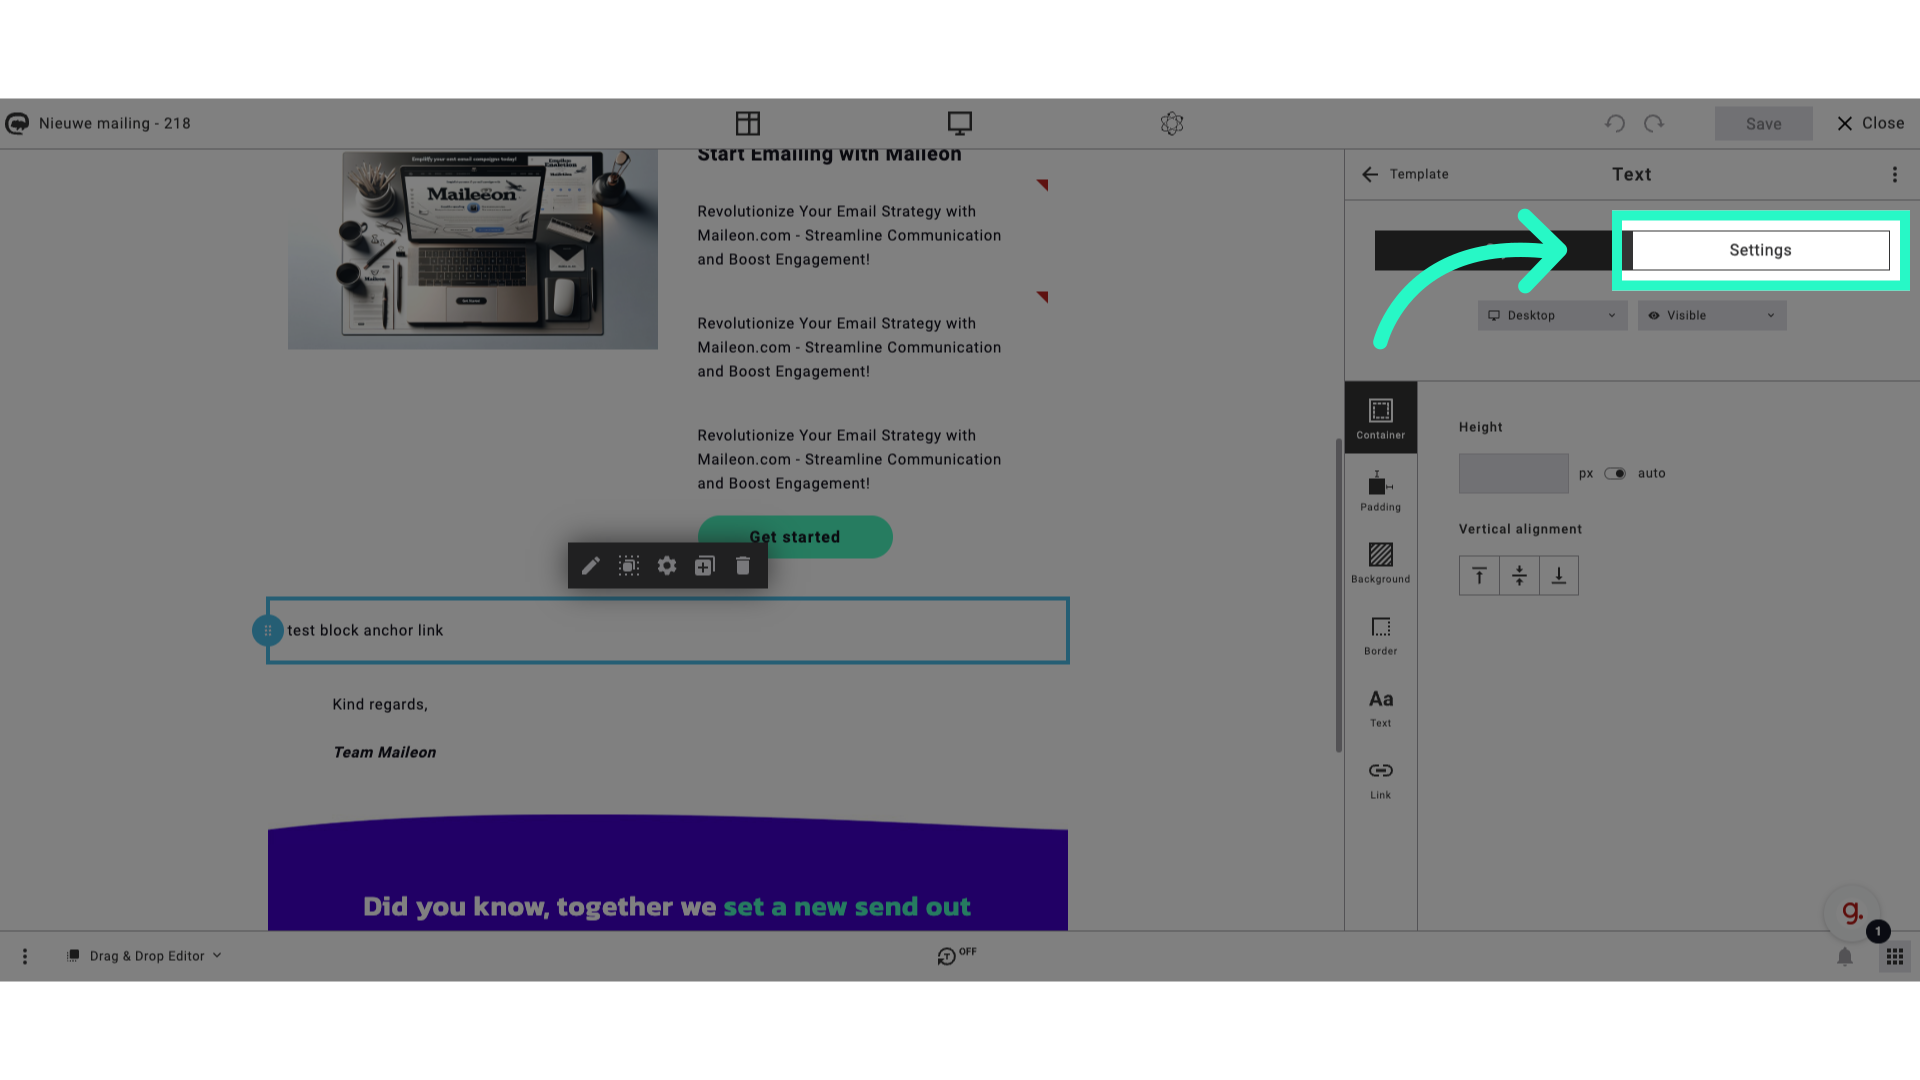The width and height of the screenshot is (1920, 1080).
Task: Align content vertically to bottom
Action: coord(1559,576)
